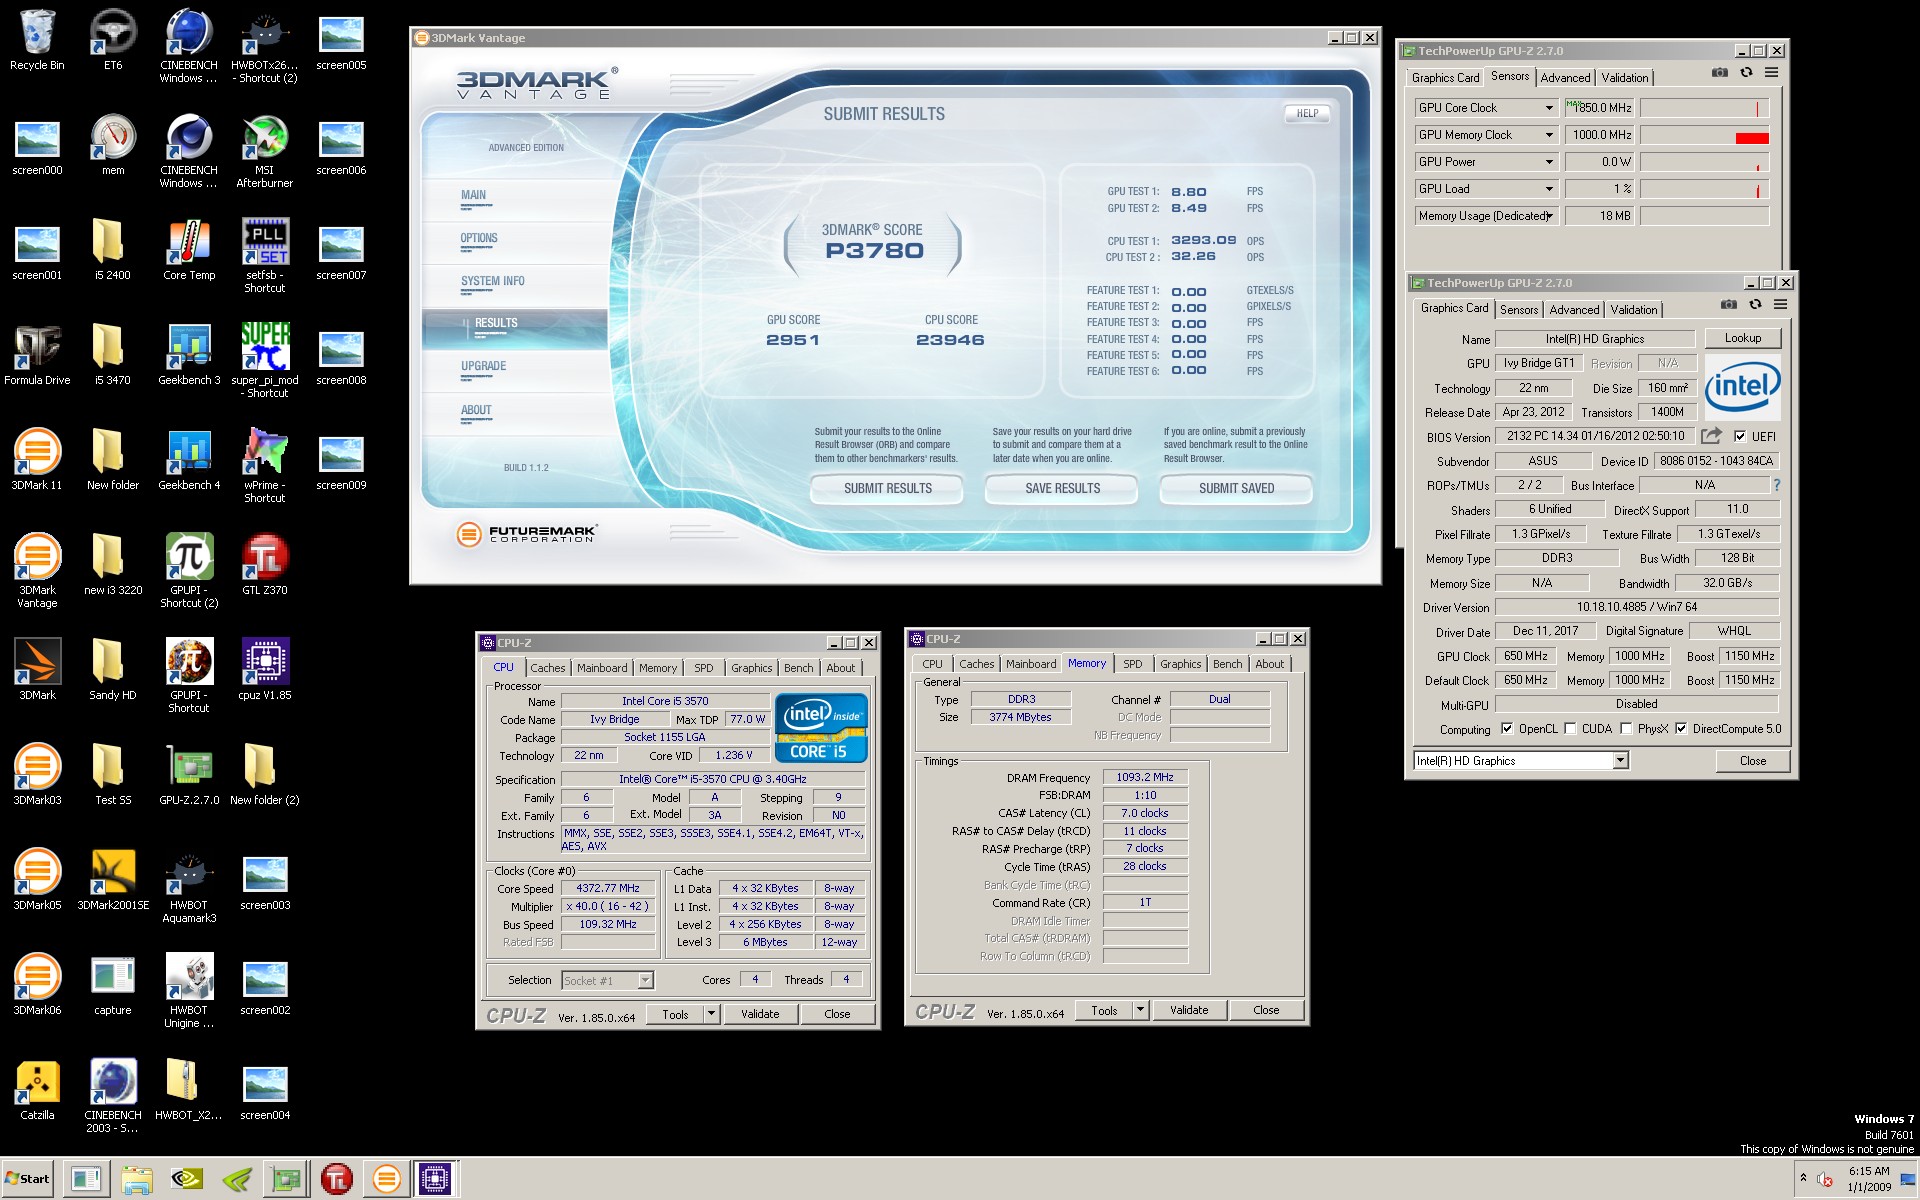Click the Bus Interface question mark icon

1776,485
